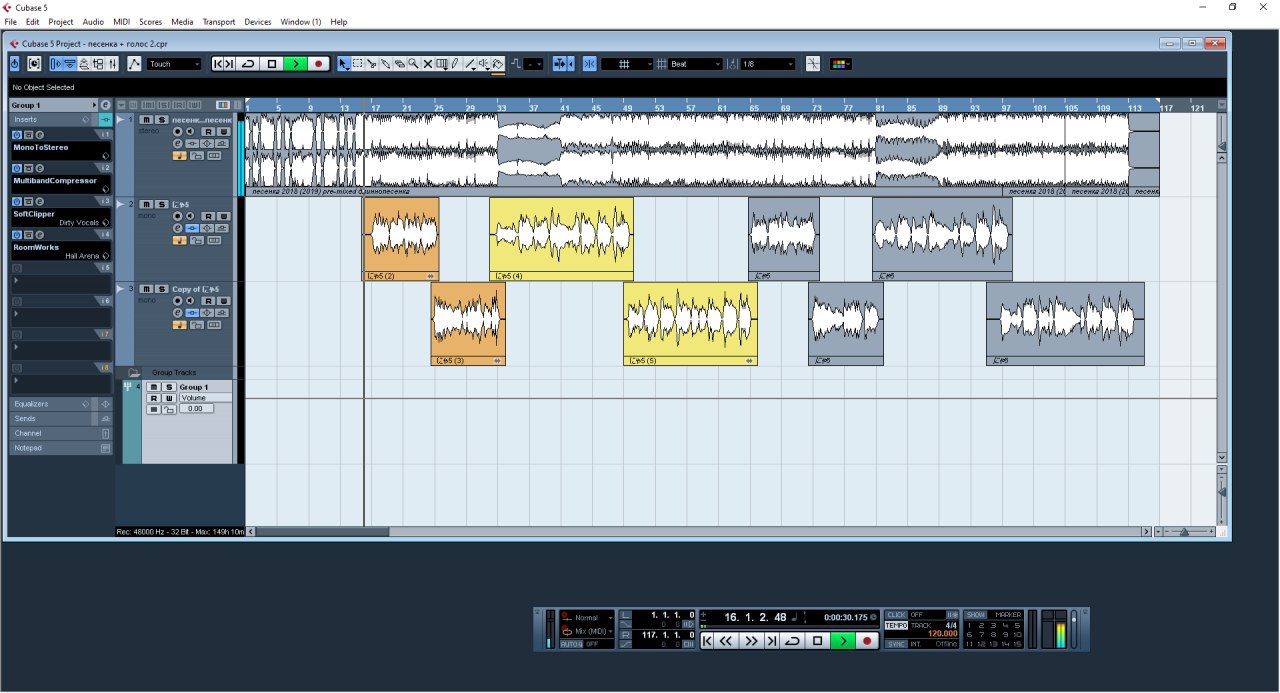Toggle monitor speaker on track 1
Screen dimensions: 1280x693
[x=190, y=131]
